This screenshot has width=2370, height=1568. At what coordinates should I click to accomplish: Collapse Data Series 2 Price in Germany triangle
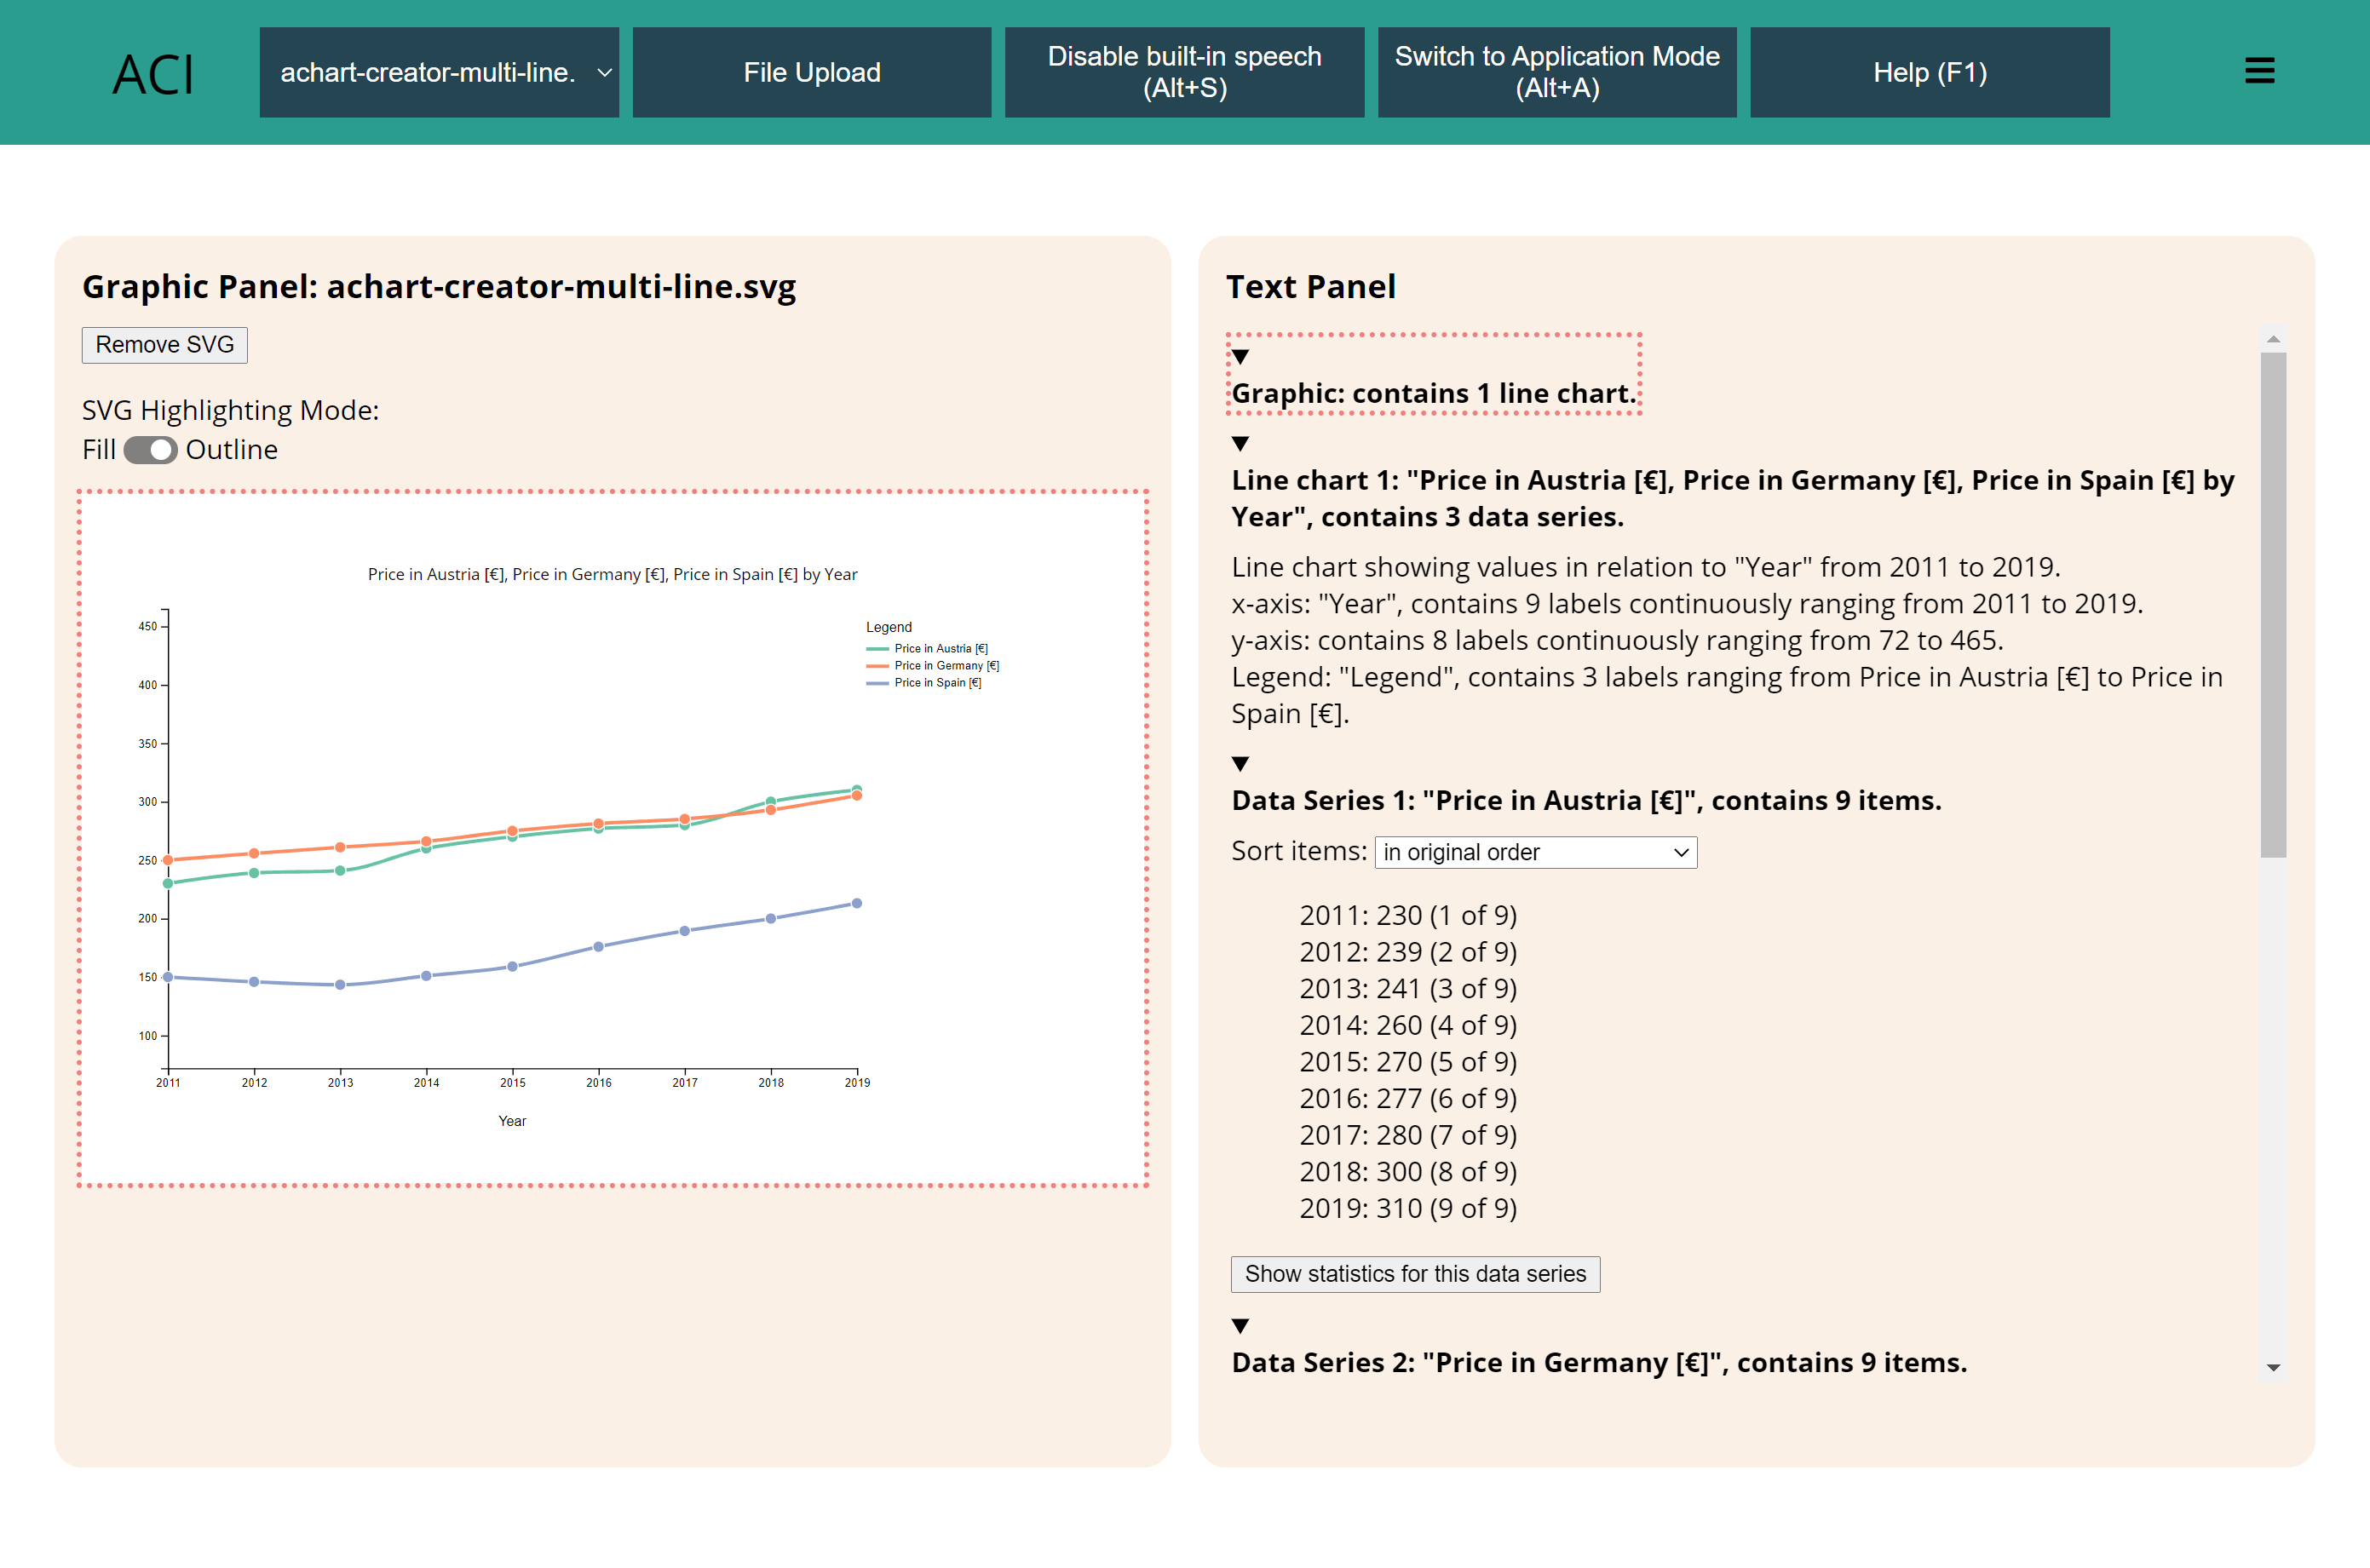[1240, 1326]
